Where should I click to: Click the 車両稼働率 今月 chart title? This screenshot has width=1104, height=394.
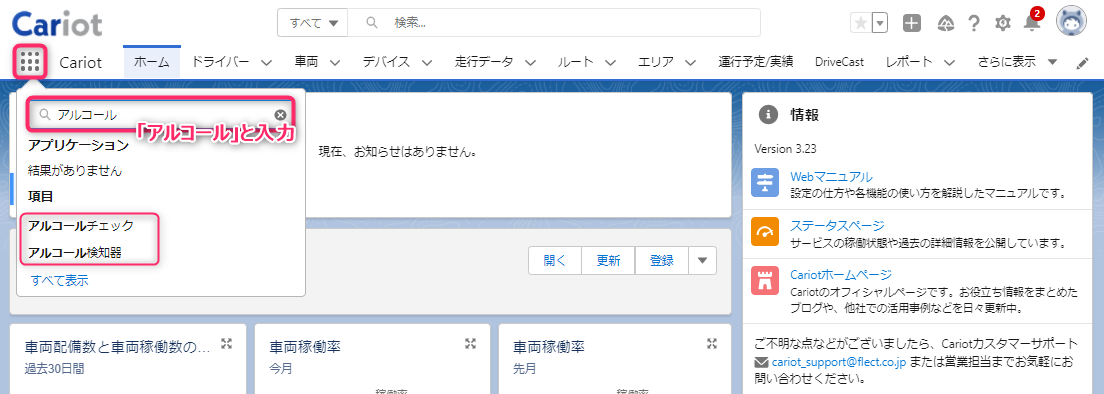[305, 347]
